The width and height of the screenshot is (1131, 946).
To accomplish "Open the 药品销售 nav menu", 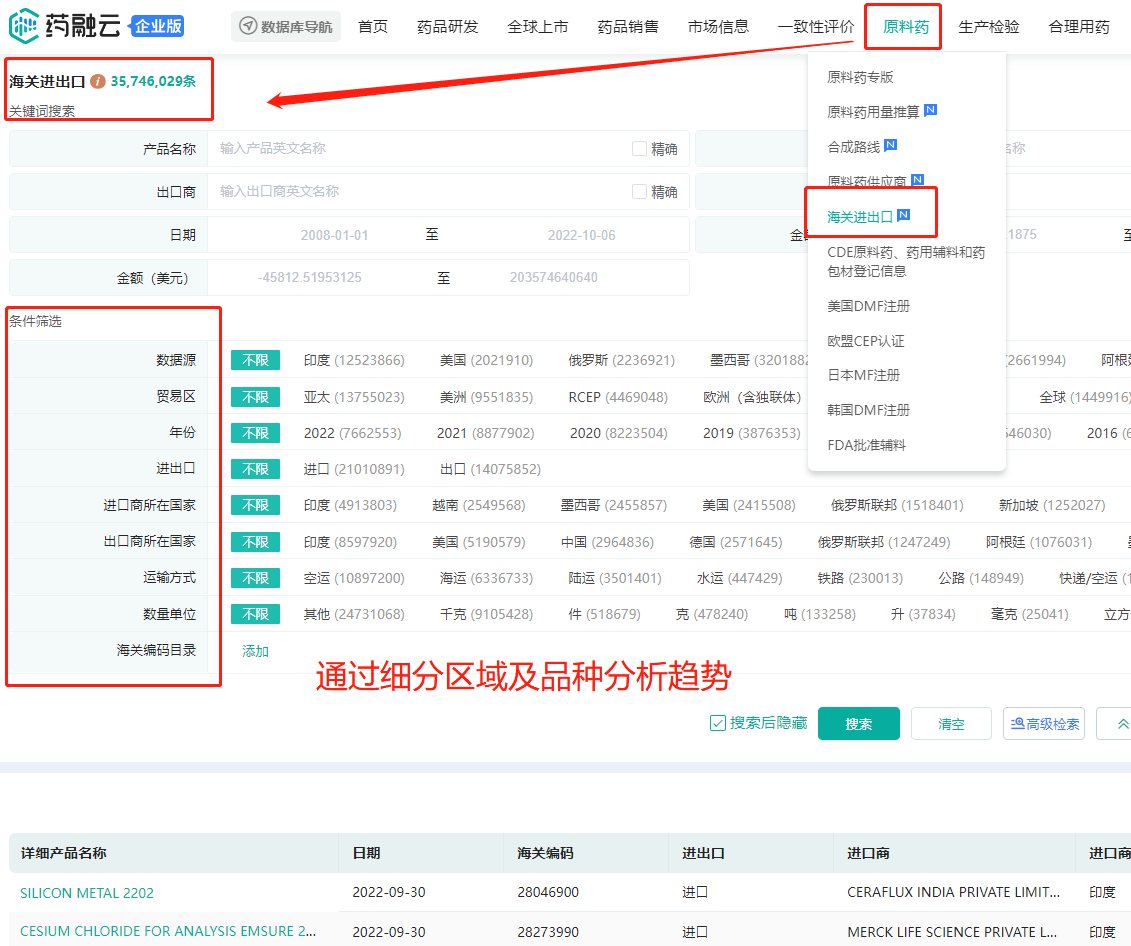I will (628, 27).
